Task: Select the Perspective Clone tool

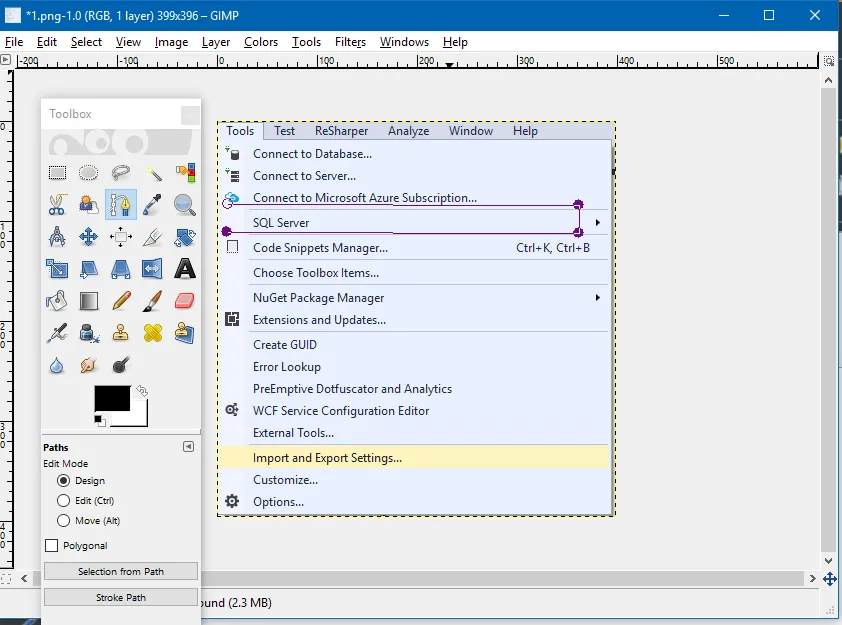Action: (x=185, y=333)
